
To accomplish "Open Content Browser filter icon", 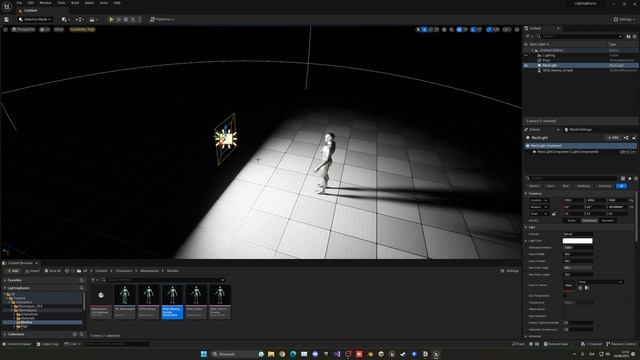I will 93,280.
